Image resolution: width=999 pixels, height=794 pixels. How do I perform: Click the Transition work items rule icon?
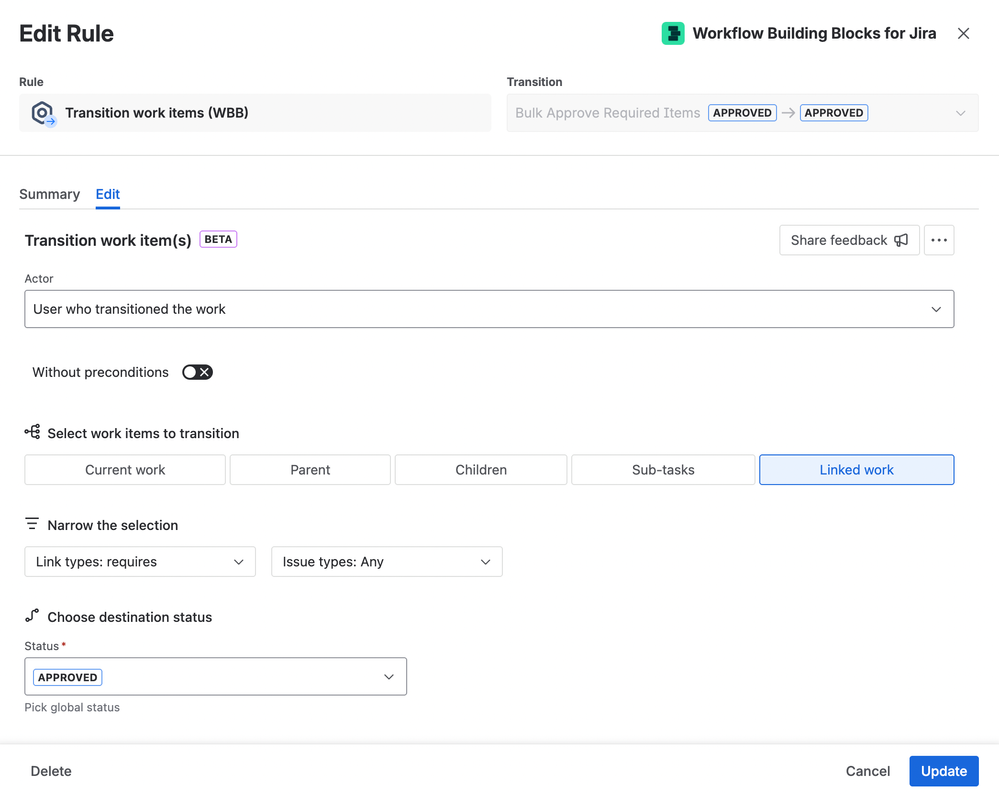click(42, 113)
